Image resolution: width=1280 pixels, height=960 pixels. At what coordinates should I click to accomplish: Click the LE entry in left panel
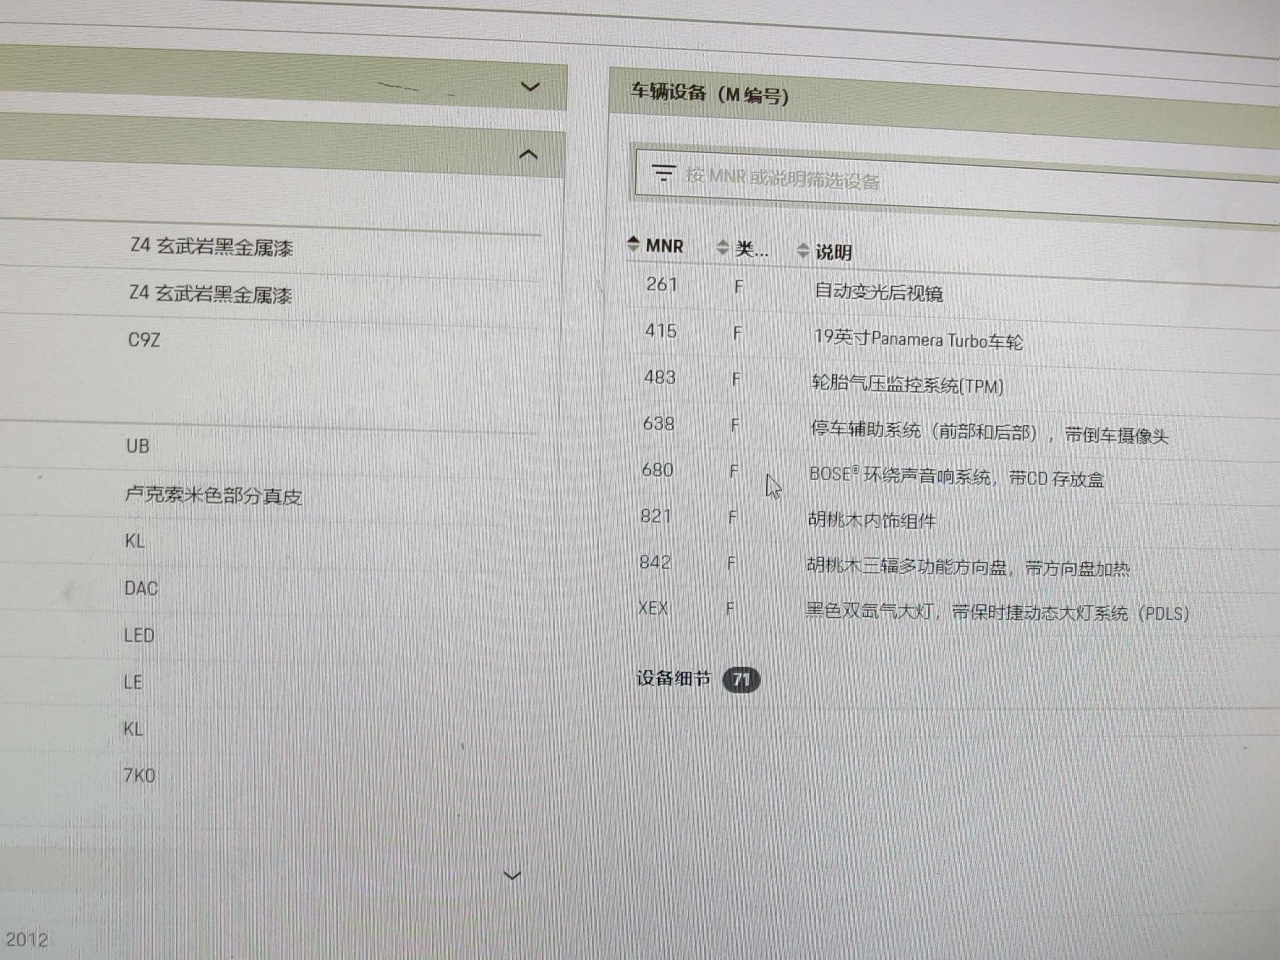point(133,682)
